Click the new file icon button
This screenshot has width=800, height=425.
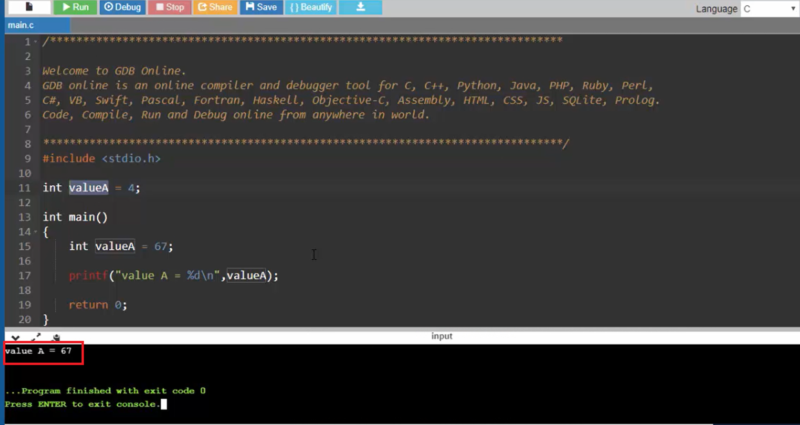point(29,7)
